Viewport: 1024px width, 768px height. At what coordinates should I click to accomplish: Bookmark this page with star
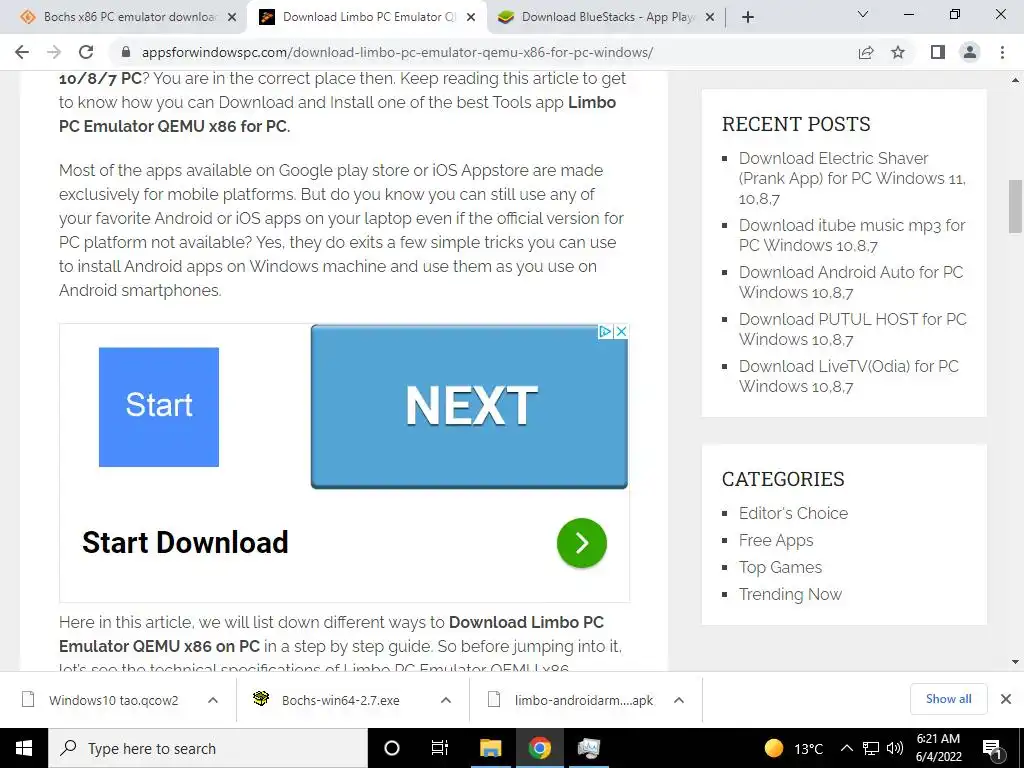[898, 52]
